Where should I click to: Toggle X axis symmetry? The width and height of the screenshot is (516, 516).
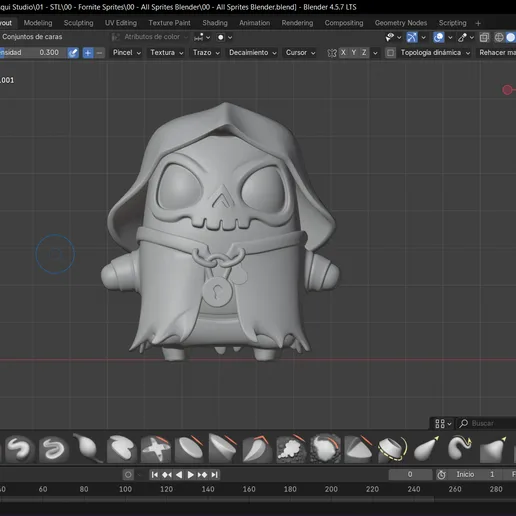pyautogui.click(x=343, y=52)
